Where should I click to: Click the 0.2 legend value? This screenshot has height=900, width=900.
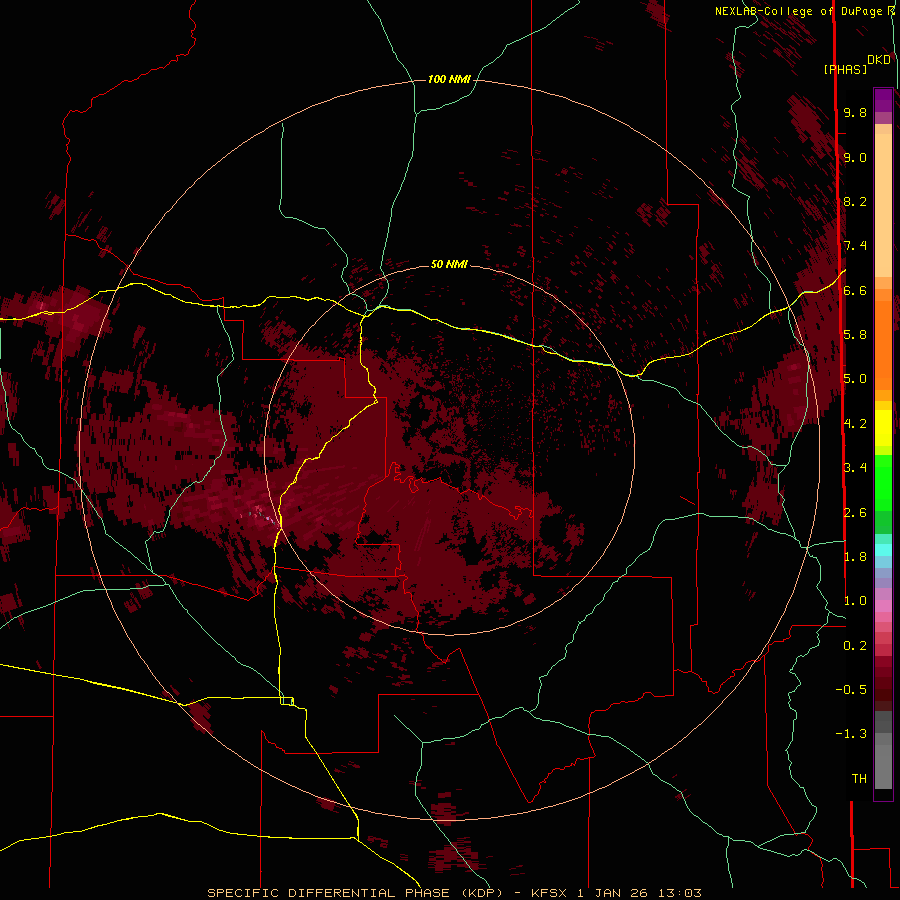point(855,646)
